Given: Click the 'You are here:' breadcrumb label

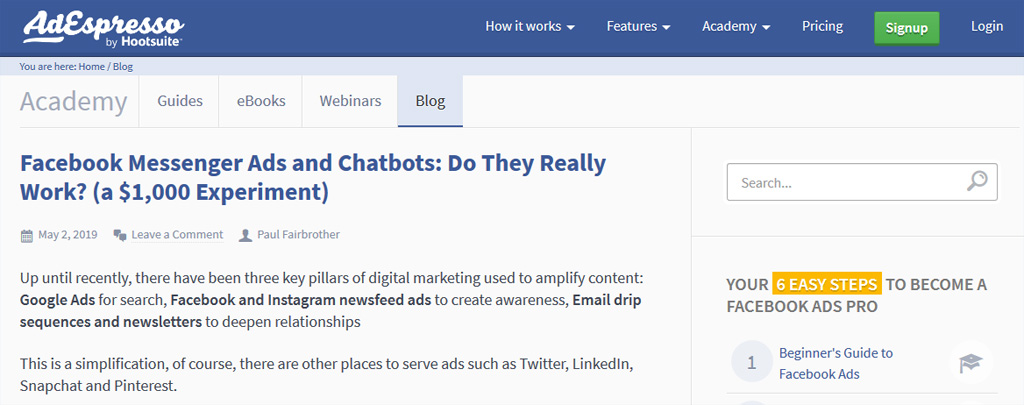Looking at the screenshot, I should pos(48,67).
